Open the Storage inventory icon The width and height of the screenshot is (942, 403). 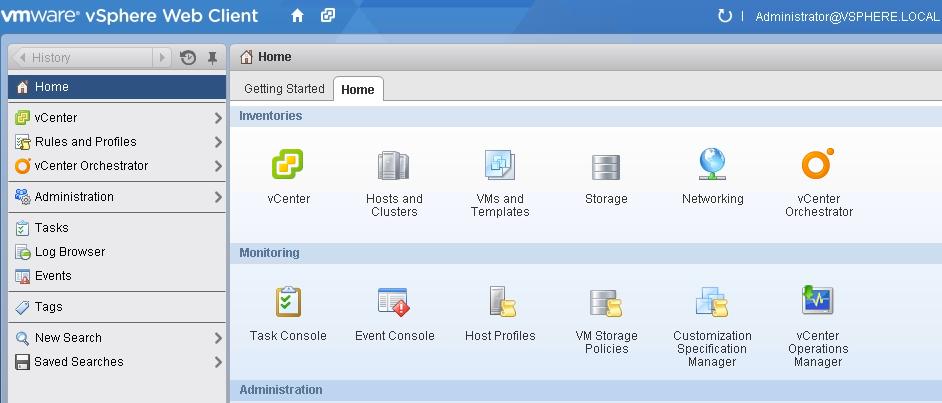606,168
